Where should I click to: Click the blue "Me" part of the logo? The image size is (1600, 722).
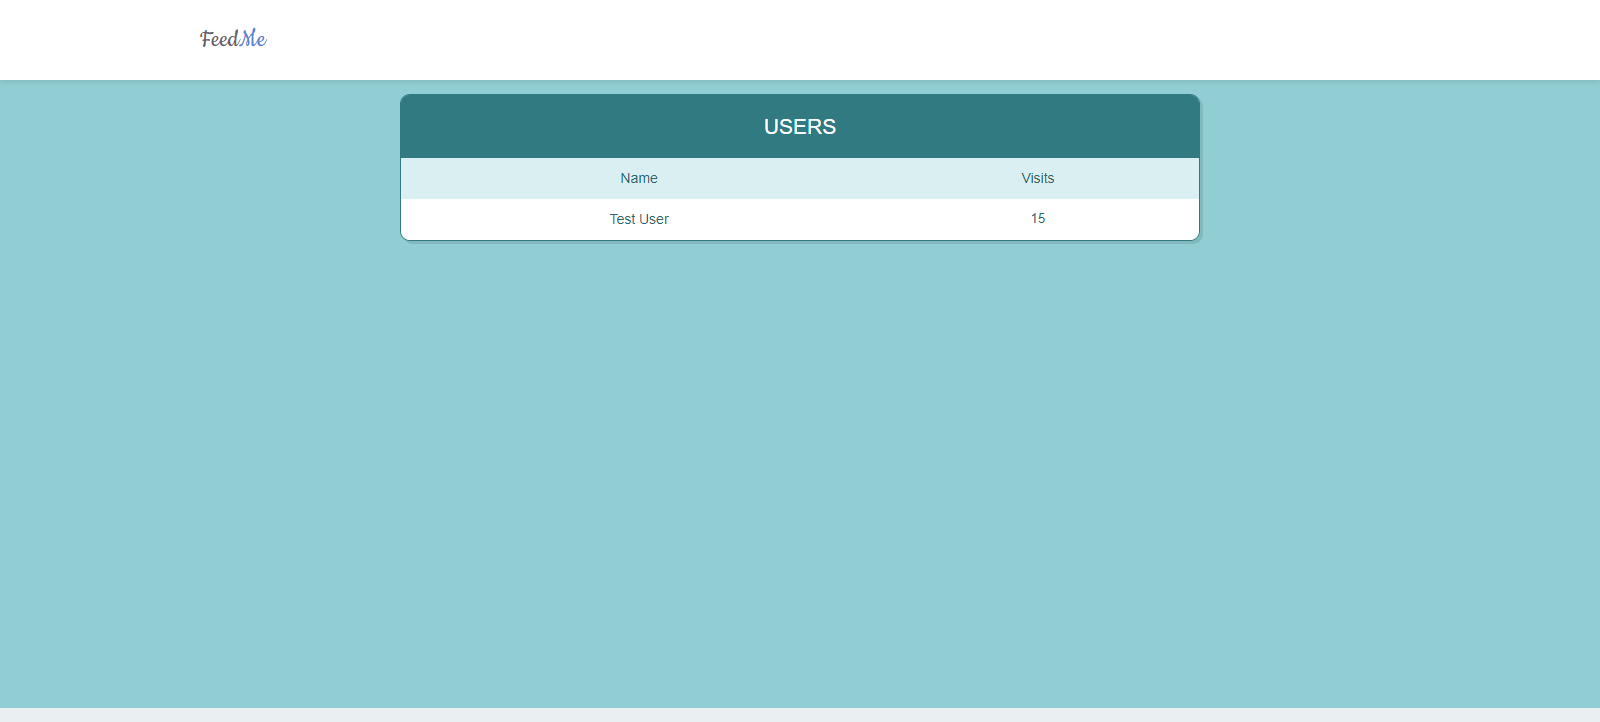click(253, 39)
